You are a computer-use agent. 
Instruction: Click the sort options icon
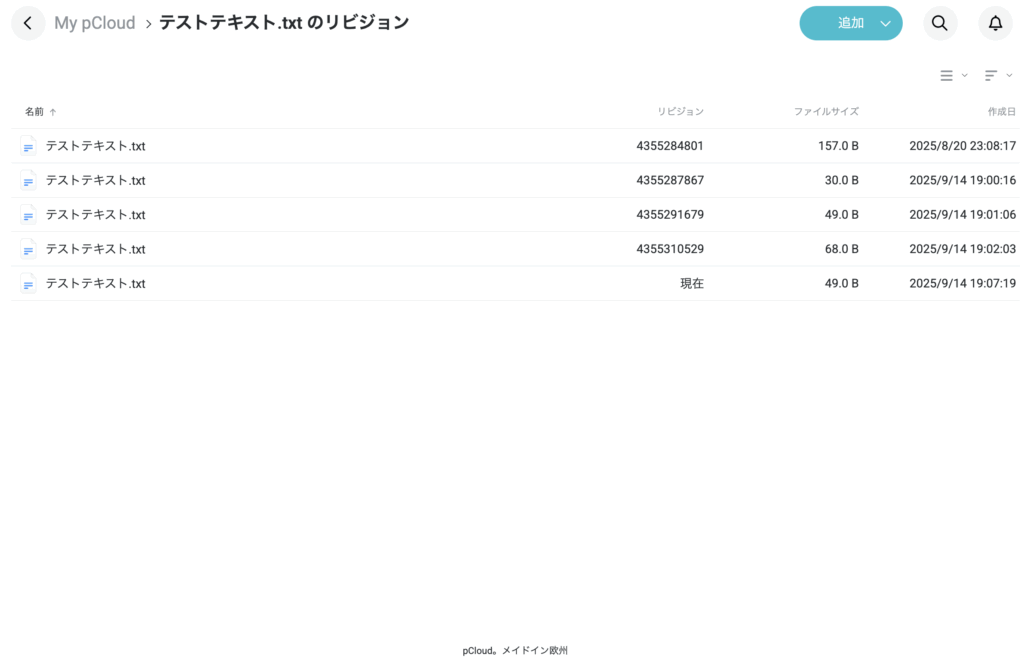(x=989, y=75)
